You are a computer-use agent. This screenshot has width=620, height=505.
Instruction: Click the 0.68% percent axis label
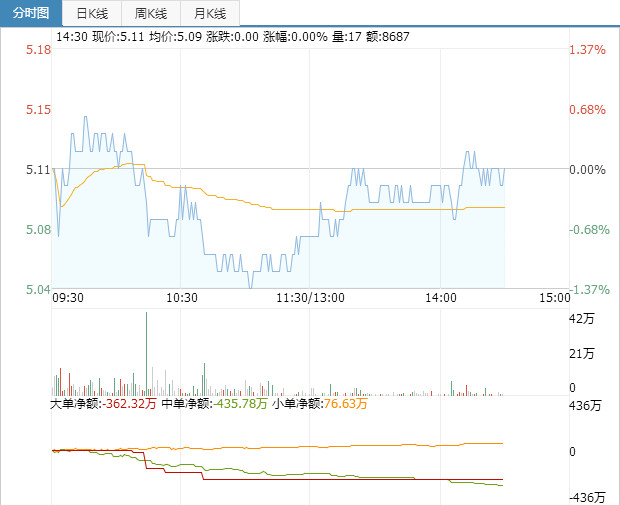(x=587, y=110)
